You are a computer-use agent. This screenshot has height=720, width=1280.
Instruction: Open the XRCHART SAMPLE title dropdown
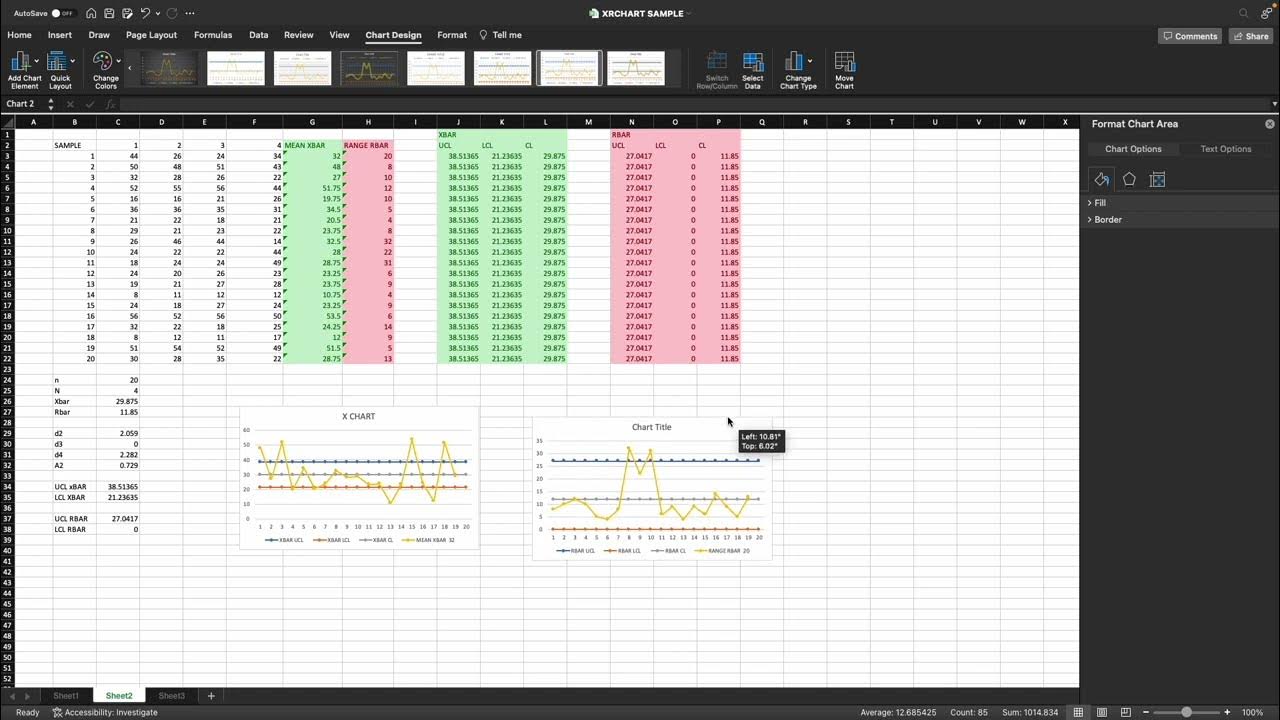(690, 14)
